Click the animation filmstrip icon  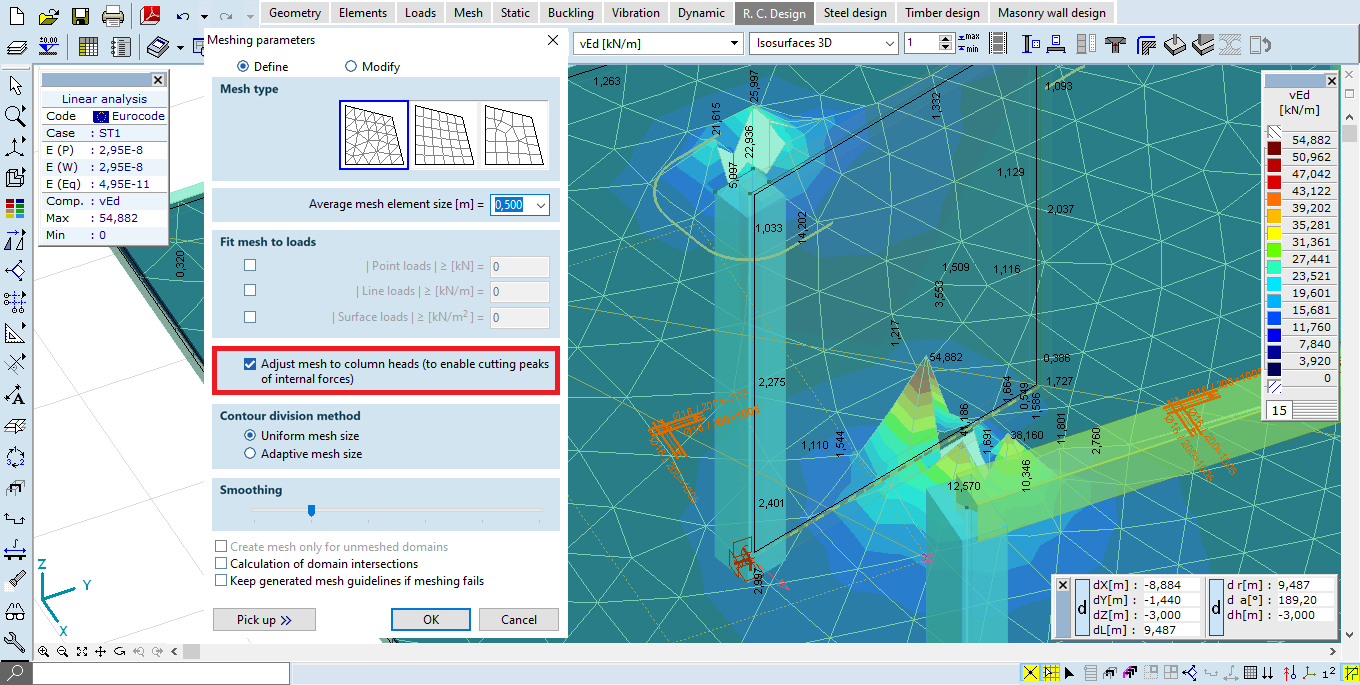pyautogui.click(x=997, y=44)
